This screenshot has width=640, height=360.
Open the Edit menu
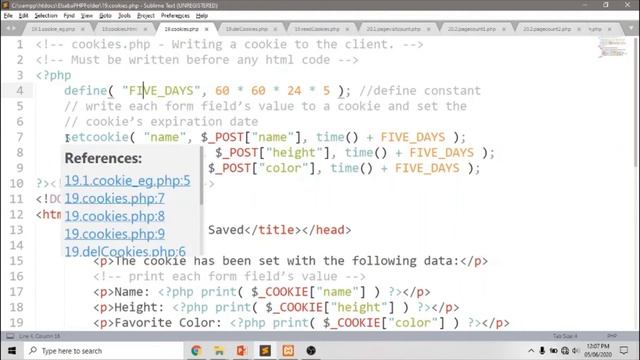(x=23, y=16)
